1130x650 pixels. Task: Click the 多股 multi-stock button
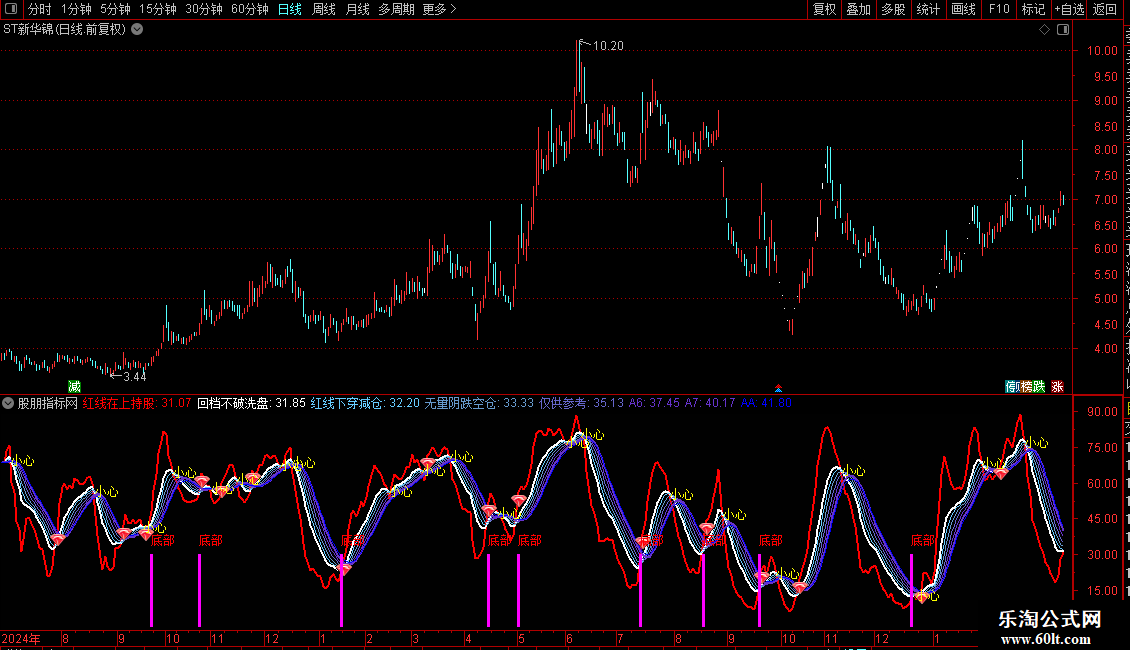click(893, 9)
